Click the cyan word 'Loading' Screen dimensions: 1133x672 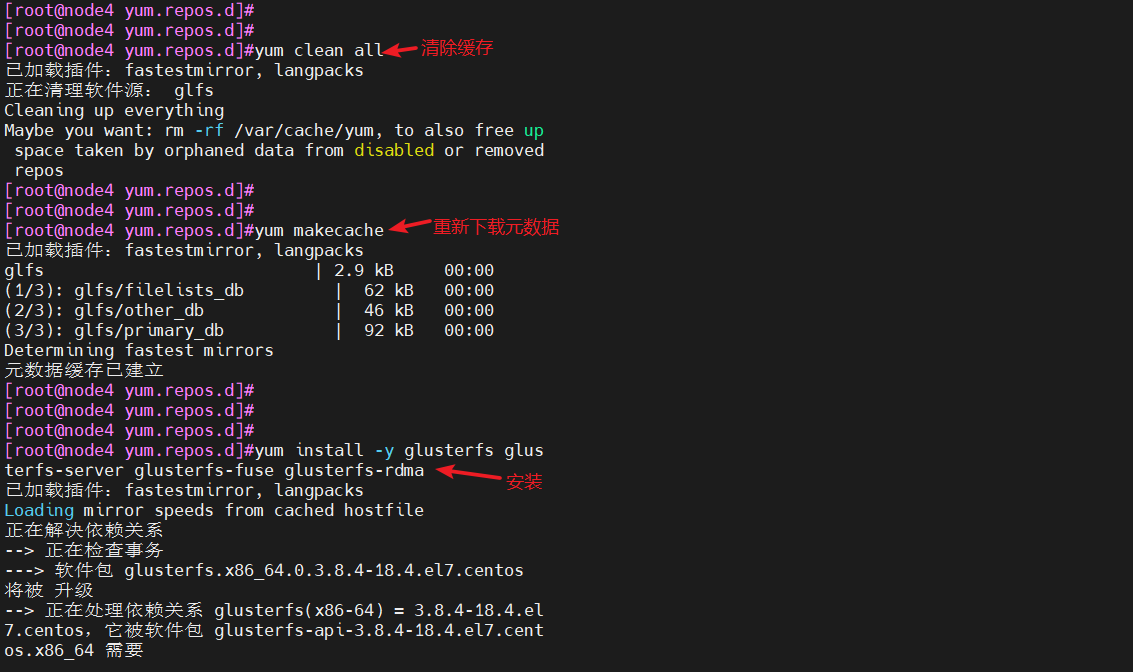(x=39, y=510)
